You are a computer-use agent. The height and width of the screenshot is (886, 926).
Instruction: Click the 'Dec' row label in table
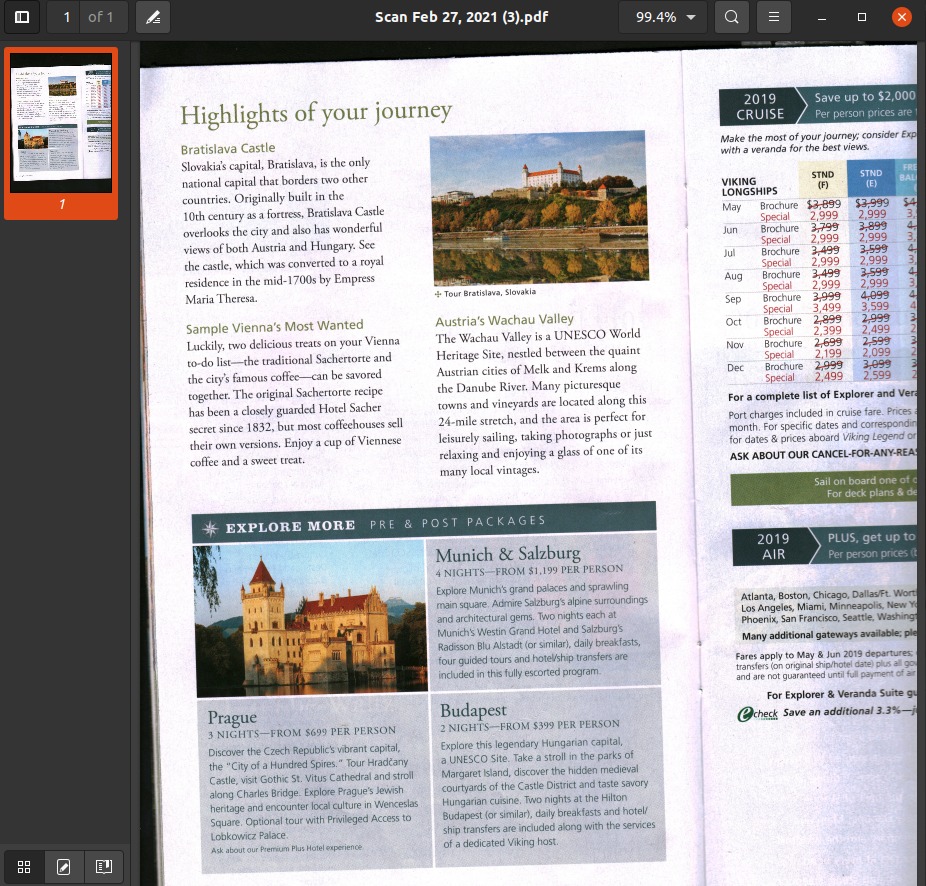735,367
